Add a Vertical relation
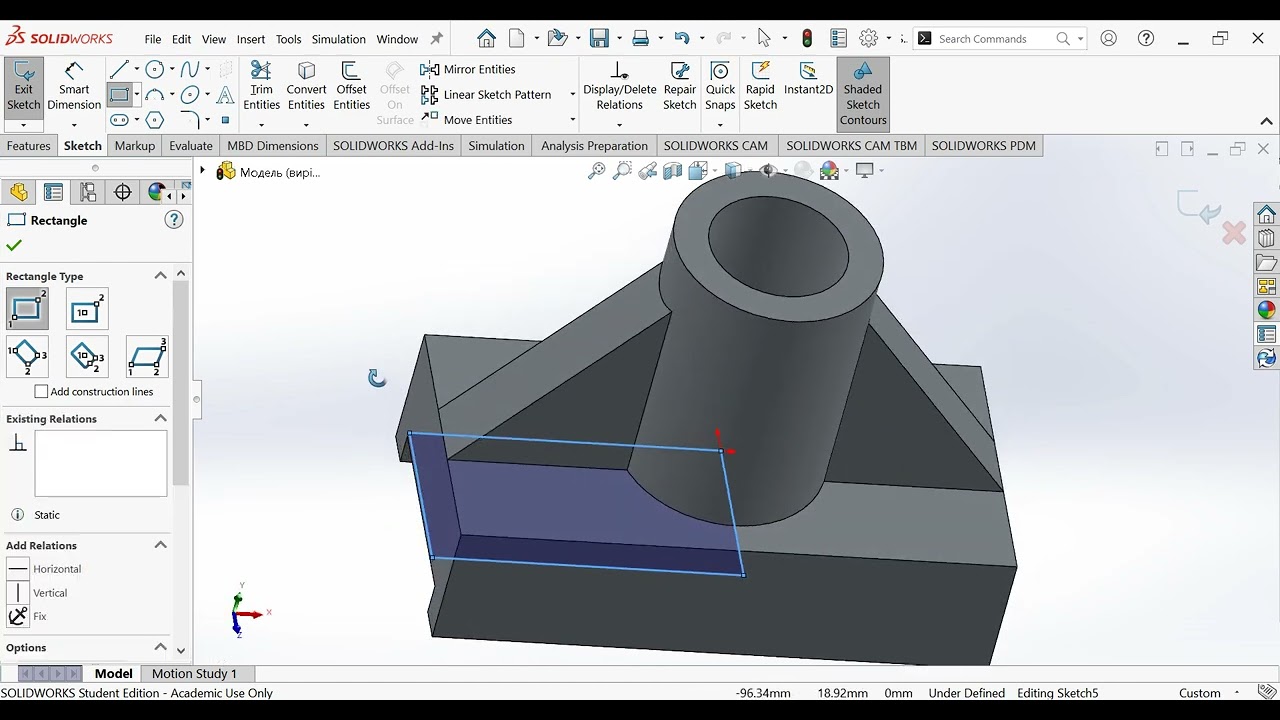This screenshot has height=720, width=1280. coord(39,593)
